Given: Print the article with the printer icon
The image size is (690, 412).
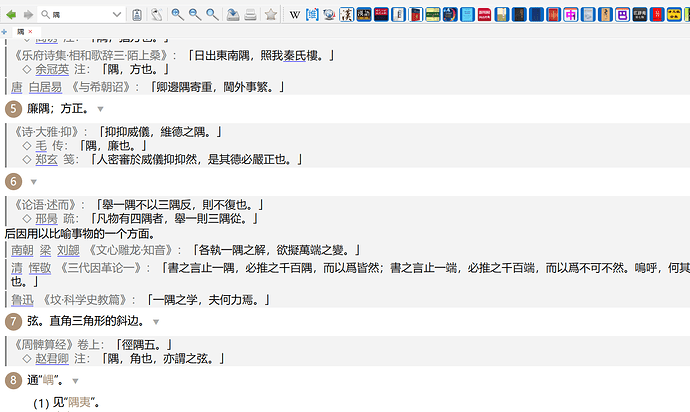Looking at the screenshot, I should [x=250, y=15].
